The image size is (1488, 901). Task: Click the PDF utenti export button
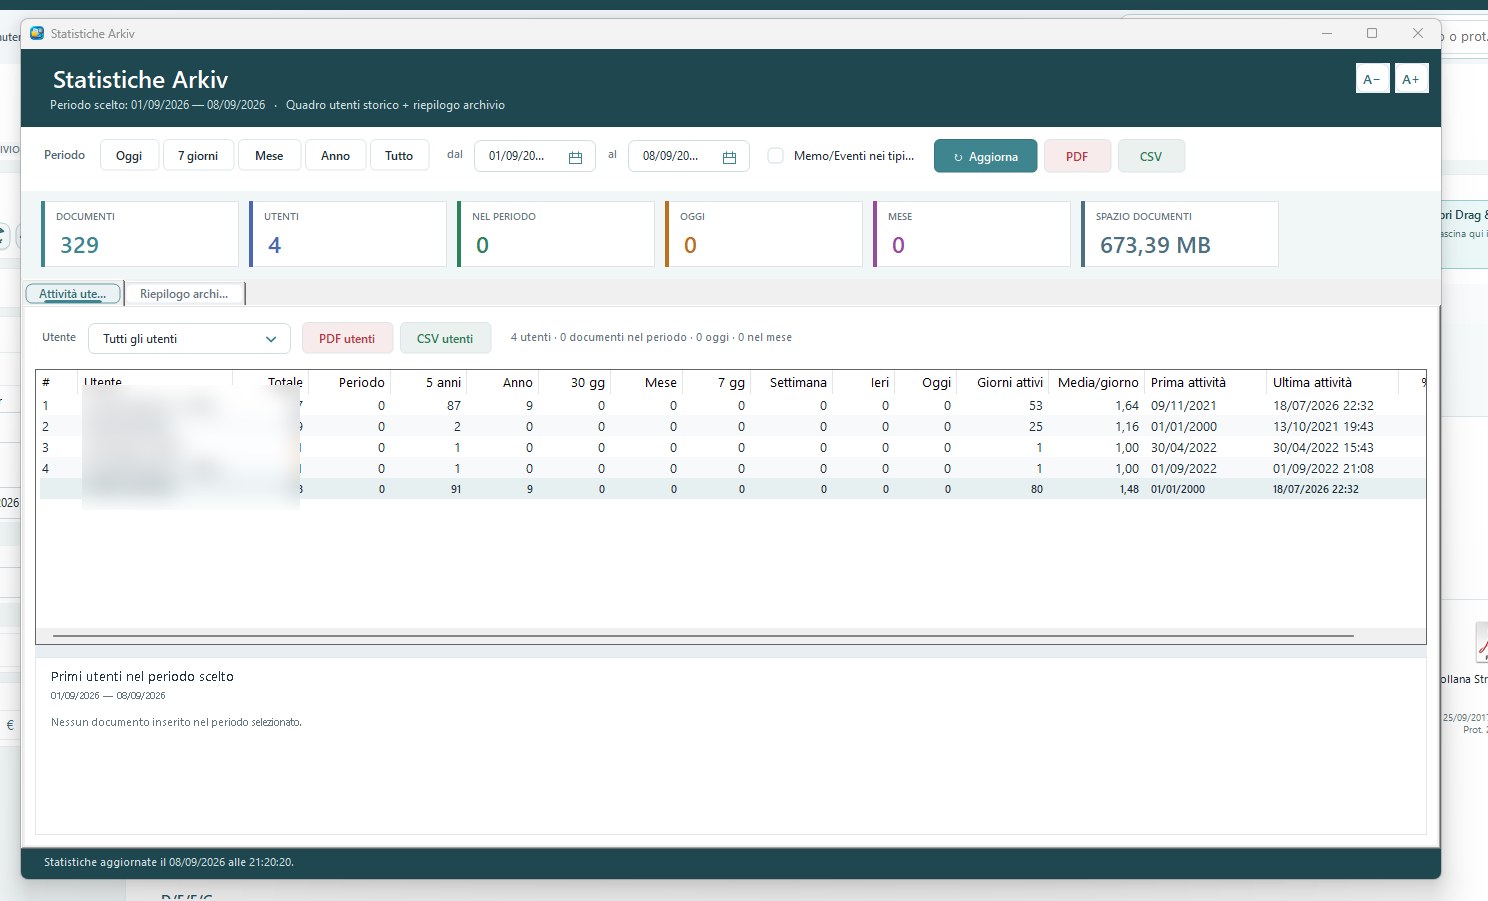[x=347, y=339]
